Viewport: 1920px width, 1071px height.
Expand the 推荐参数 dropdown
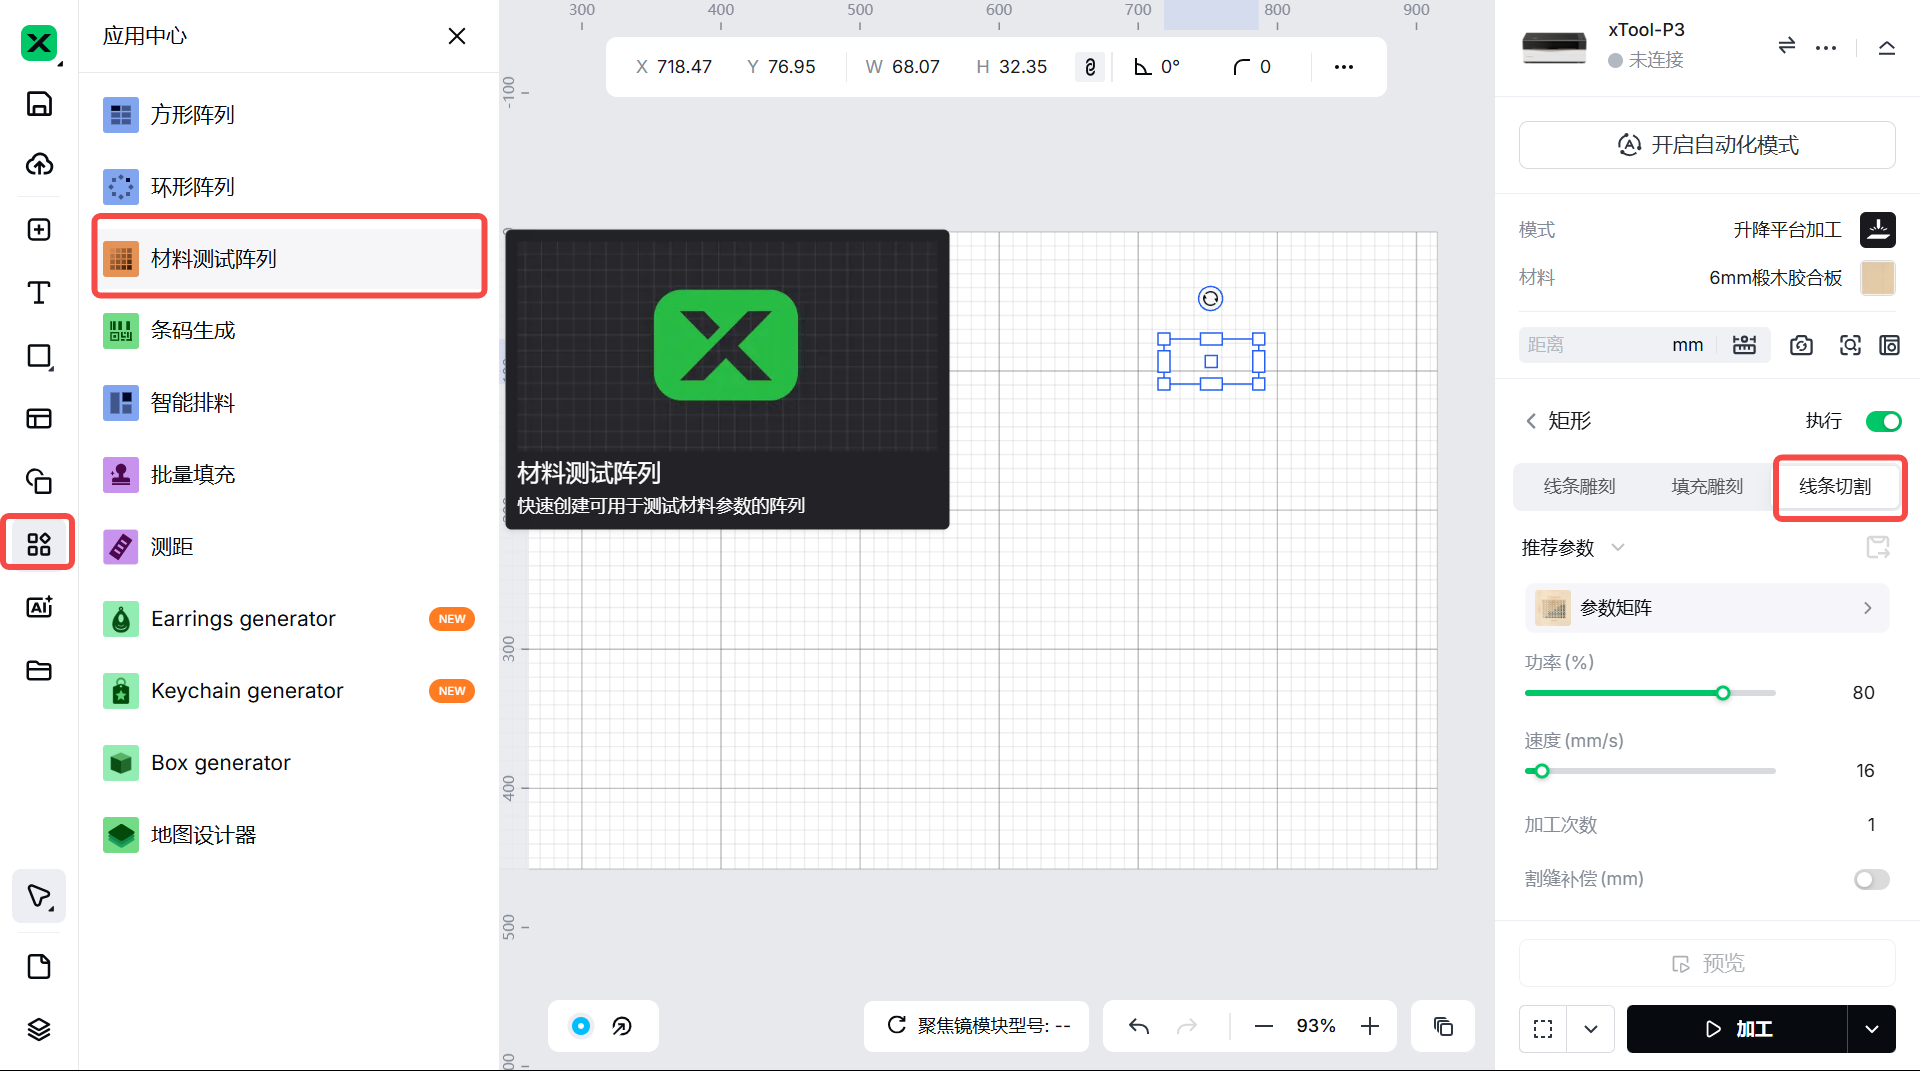coord(1618,547)
